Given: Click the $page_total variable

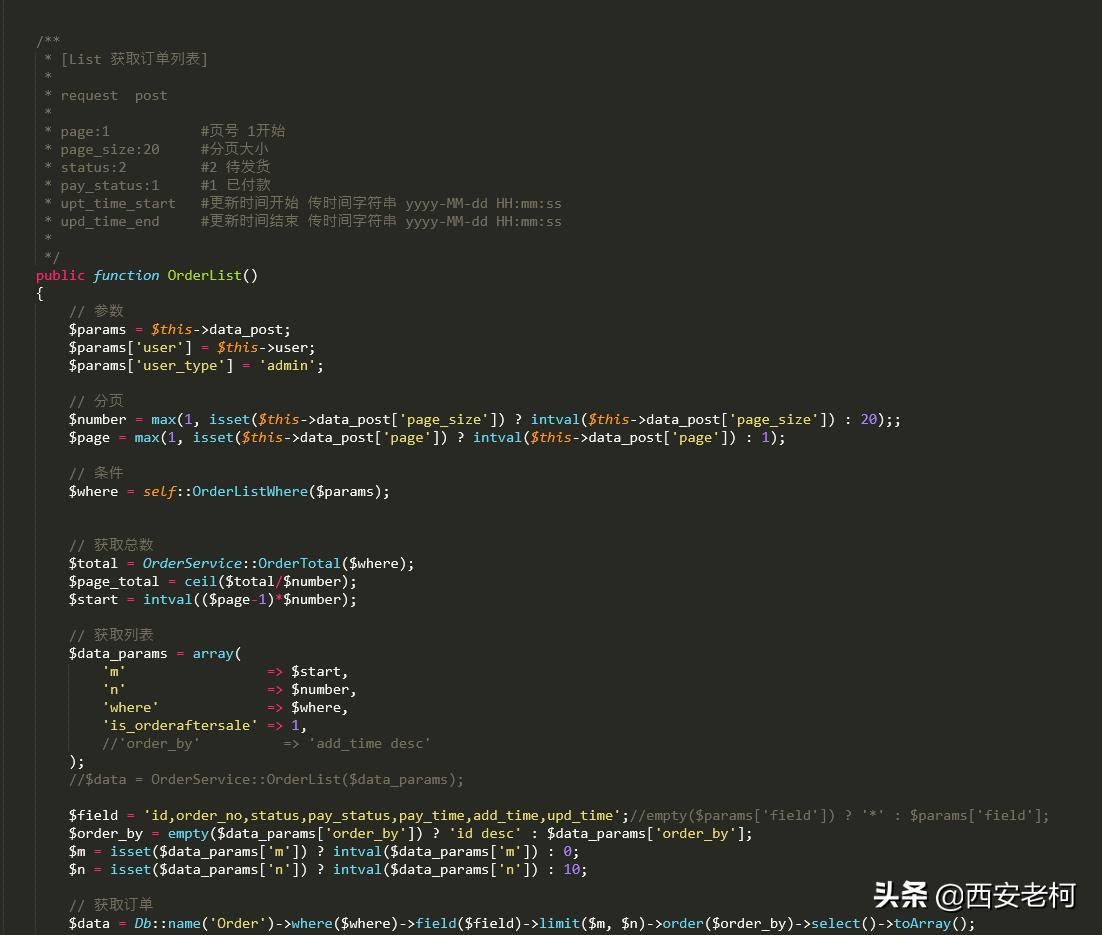Looking at the screenshot, I should tap(113, 581).
